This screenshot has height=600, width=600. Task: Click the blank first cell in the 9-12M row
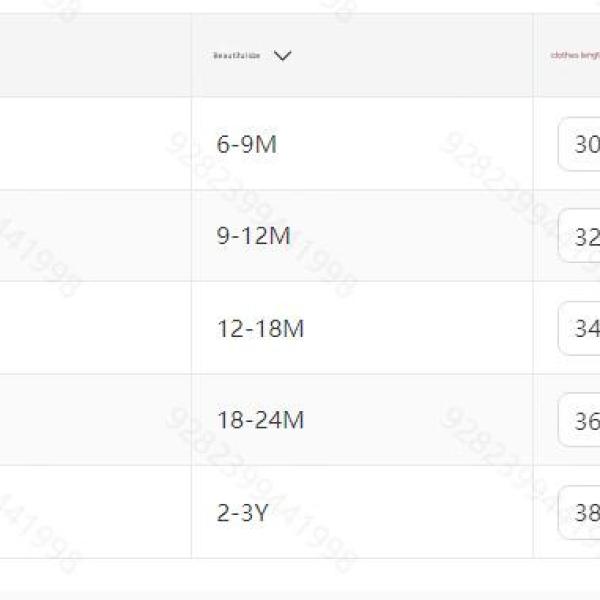point(95,237)
